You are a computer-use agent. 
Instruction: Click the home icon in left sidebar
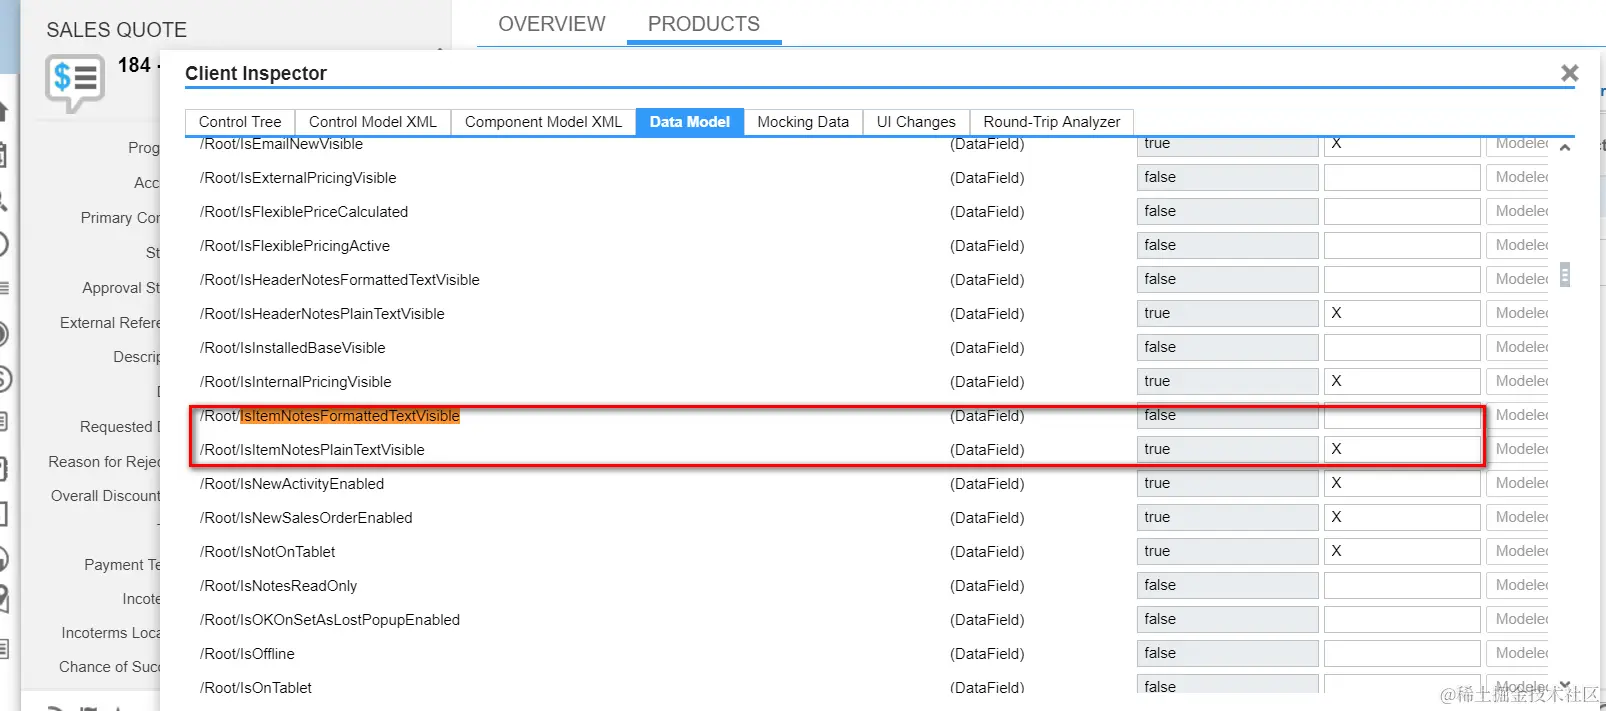click(x=4, y=112)
